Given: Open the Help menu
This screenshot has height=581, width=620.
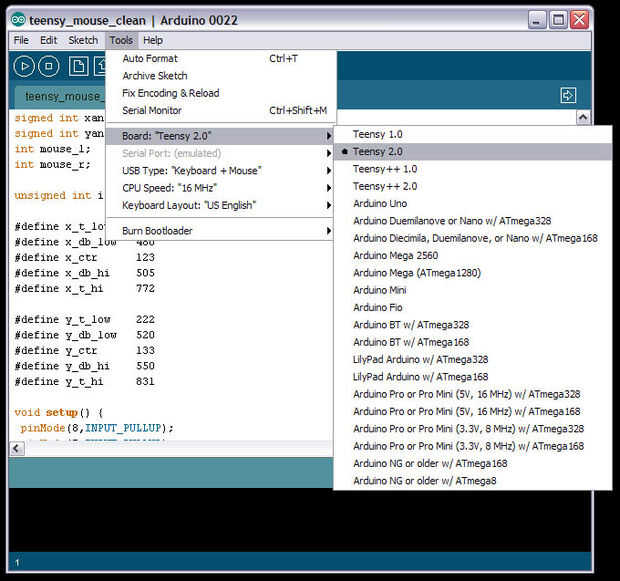Looking at the screenshot, I should (x=153, y=40).
